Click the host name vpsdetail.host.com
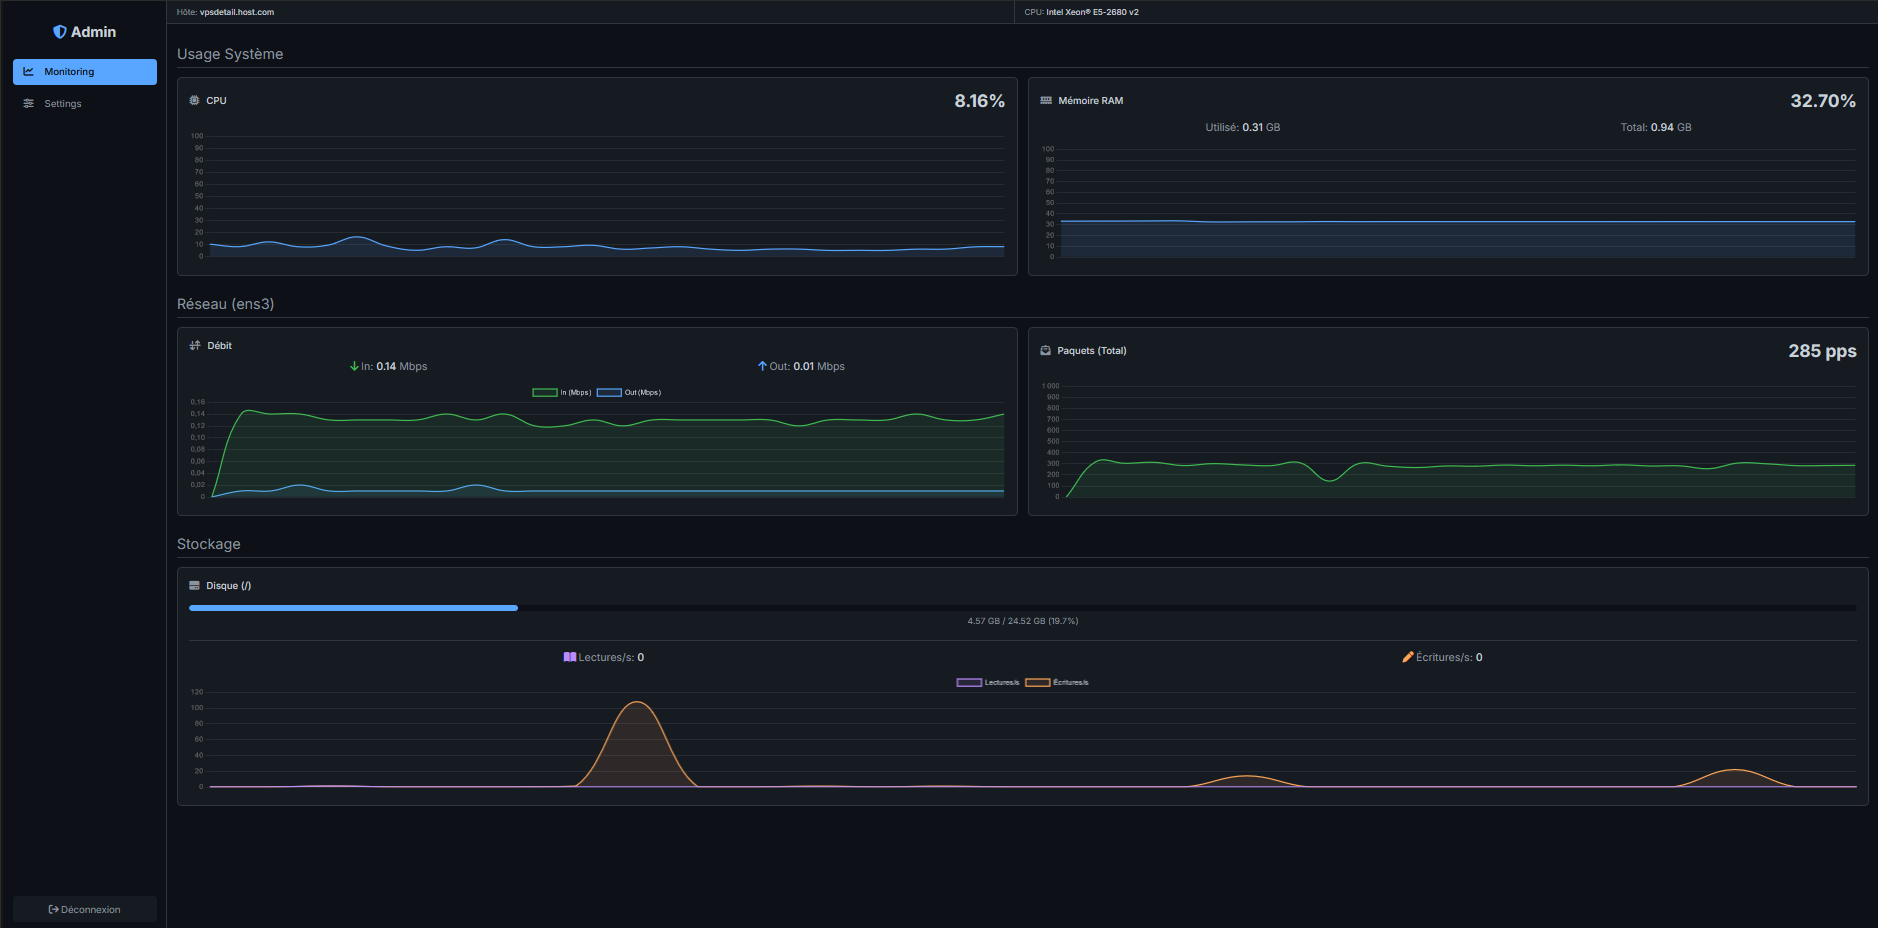 [x=237, y=12]
